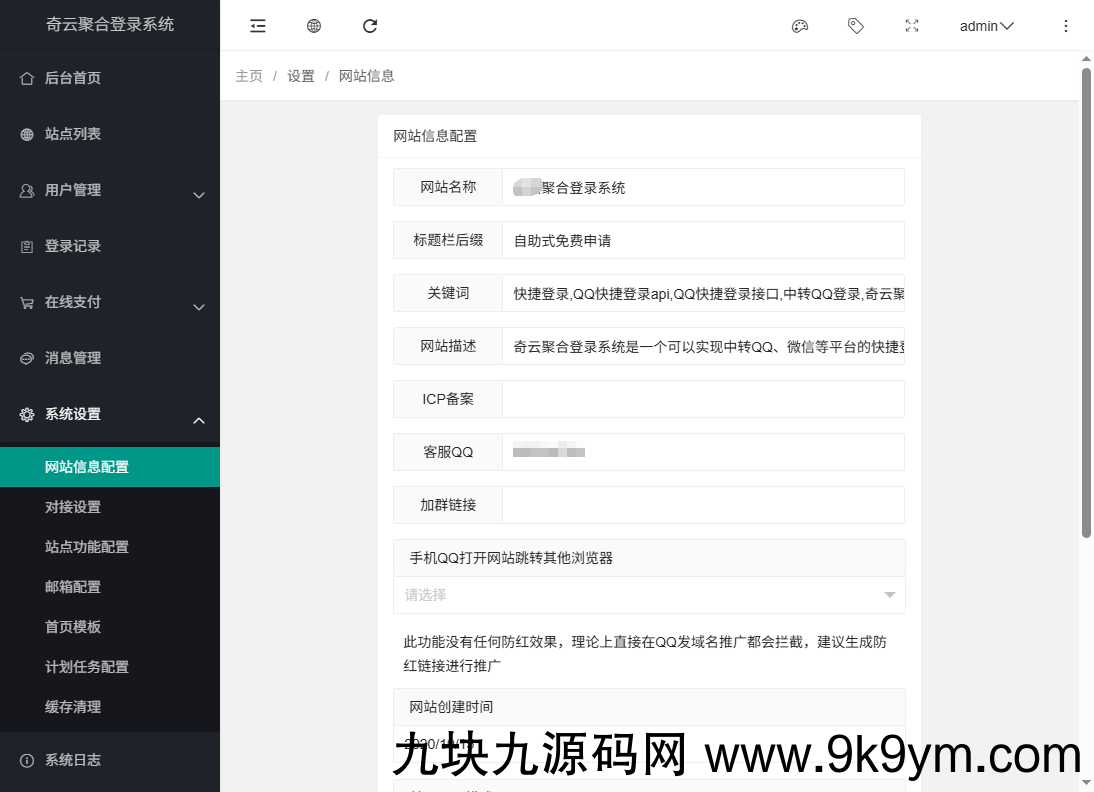The height and width of the screenshot is (792, 1094).
Task: Click the ICP备案 input field
Action: pyautogui.click(x=703, y=399)
